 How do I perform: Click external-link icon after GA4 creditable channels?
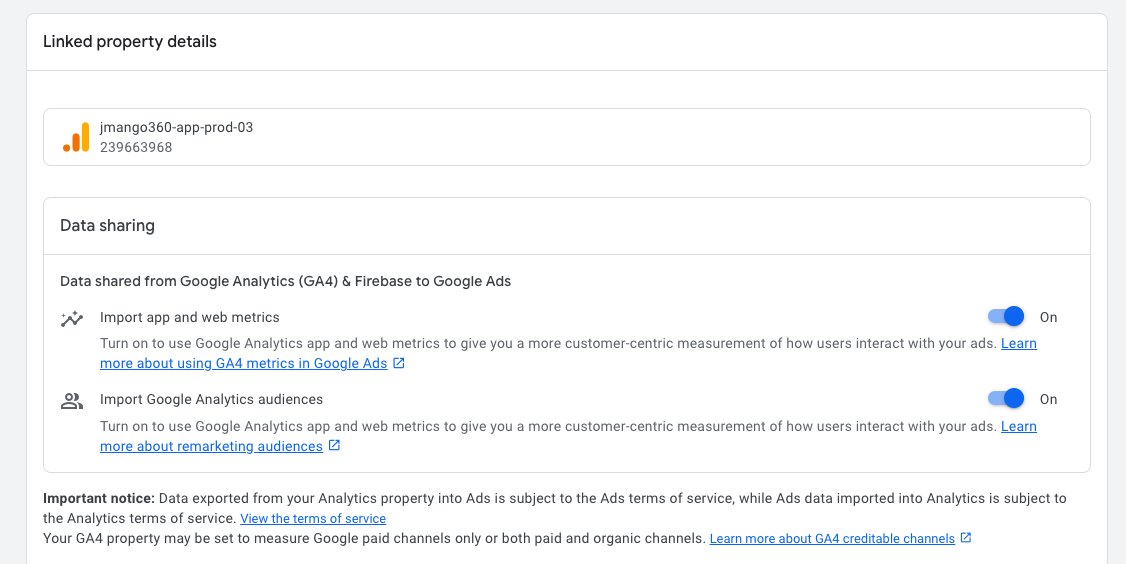[966, 538]
